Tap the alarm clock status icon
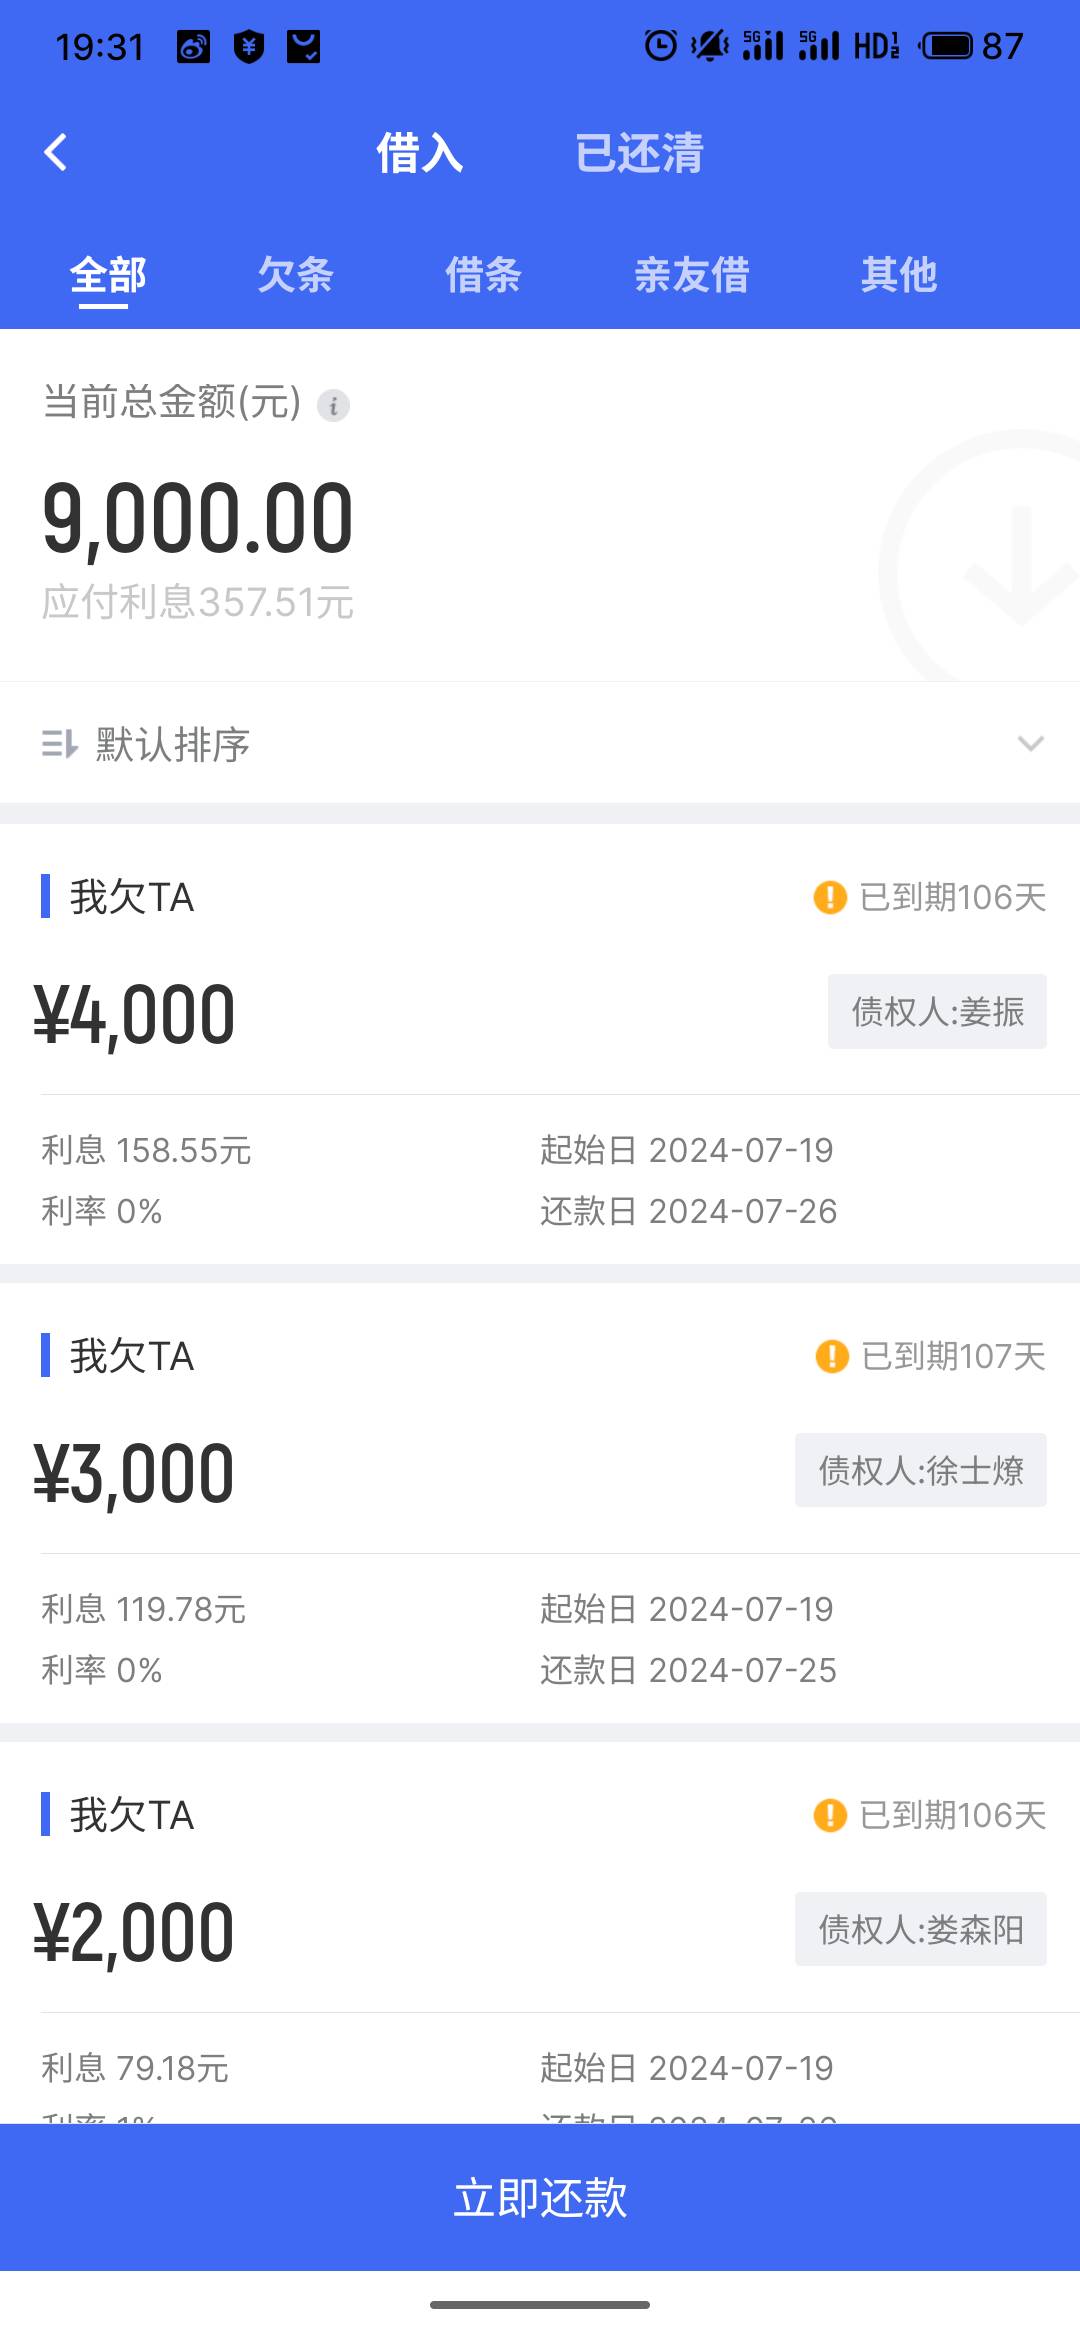The image size is (1080, 2340). 660,45
